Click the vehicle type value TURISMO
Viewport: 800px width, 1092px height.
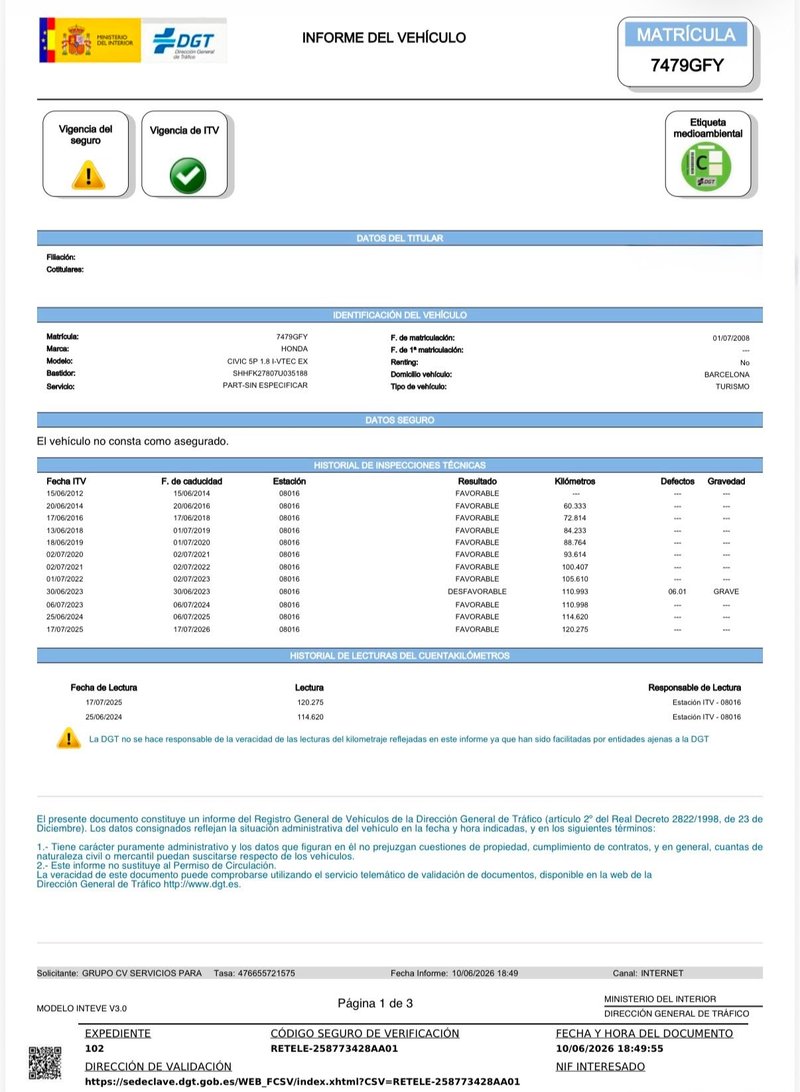tap(732, 387)
